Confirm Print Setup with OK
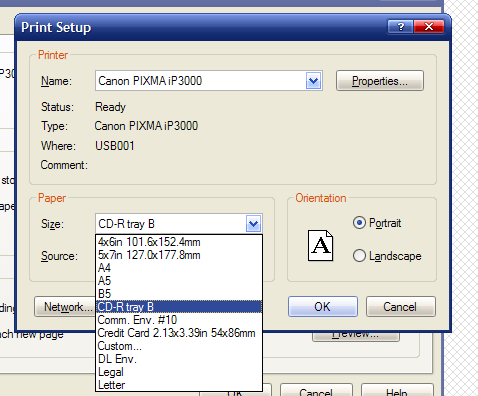Viewport: 478px width, 396px height. coord(323,307)
